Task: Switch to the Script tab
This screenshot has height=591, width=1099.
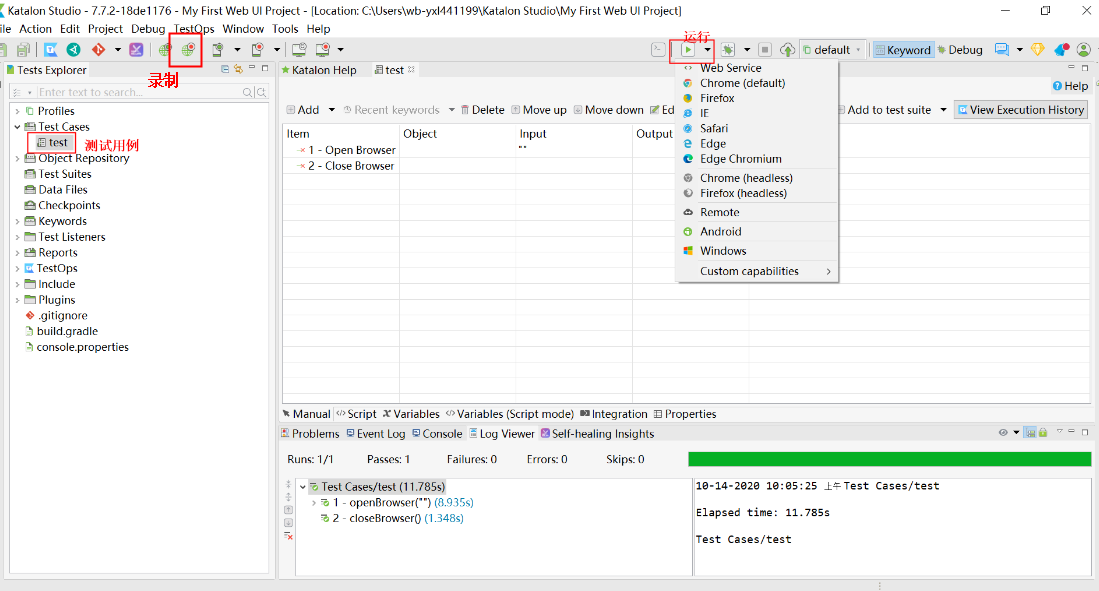Action: tap(356, 414)
